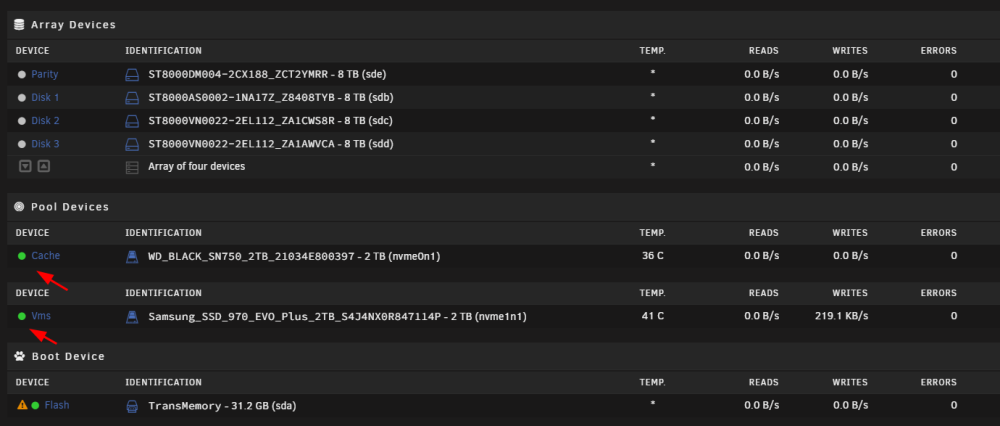Open the Flash boot device link
This screenshot has height=426, width=1000.
click(x=57, y=405)
